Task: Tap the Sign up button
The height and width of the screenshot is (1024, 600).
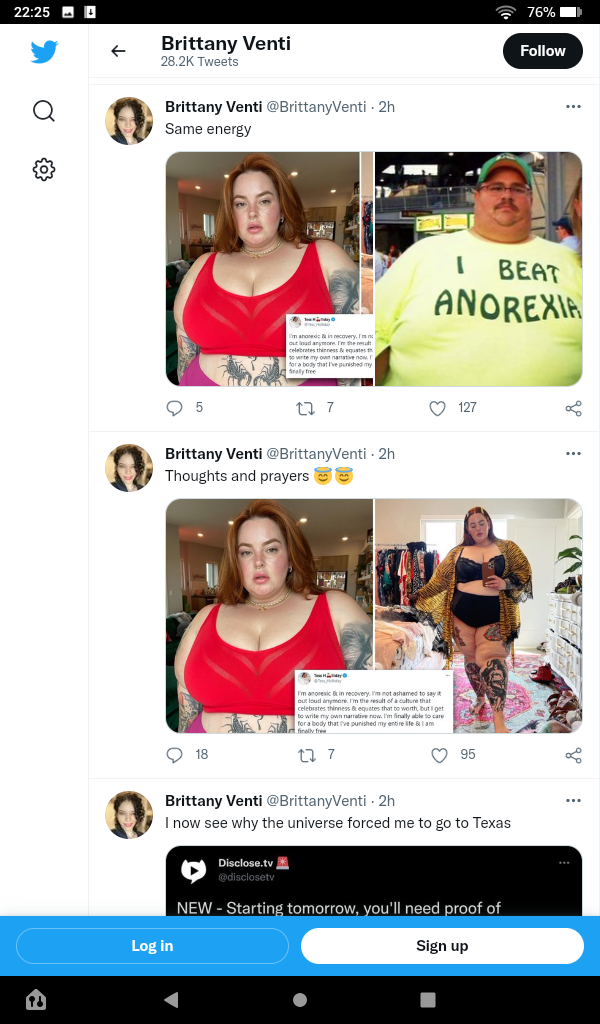Action: coord(442,946)
